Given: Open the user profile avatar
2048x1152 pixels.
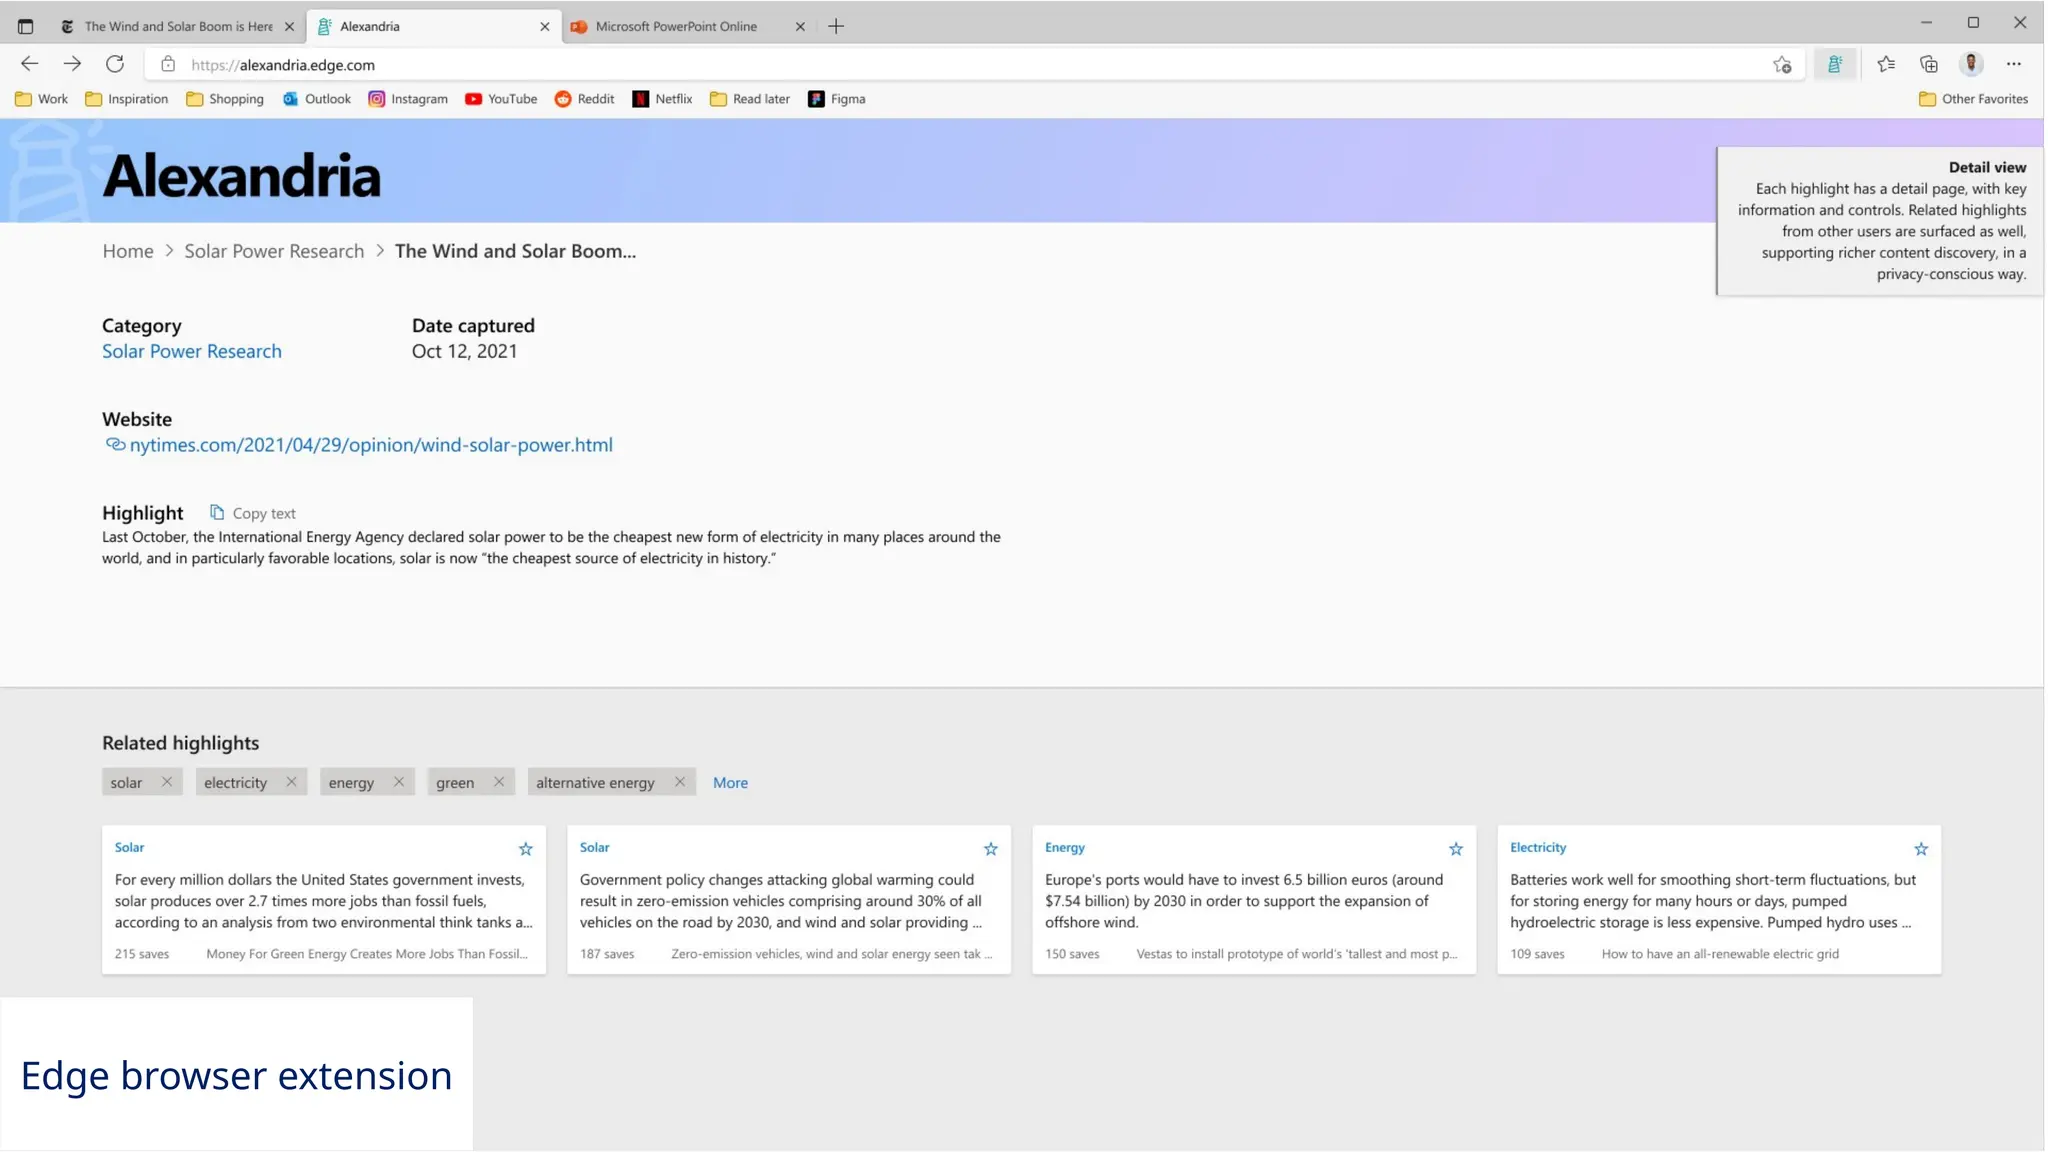Looking at the screenshot, I should (x=1971, y=64).
